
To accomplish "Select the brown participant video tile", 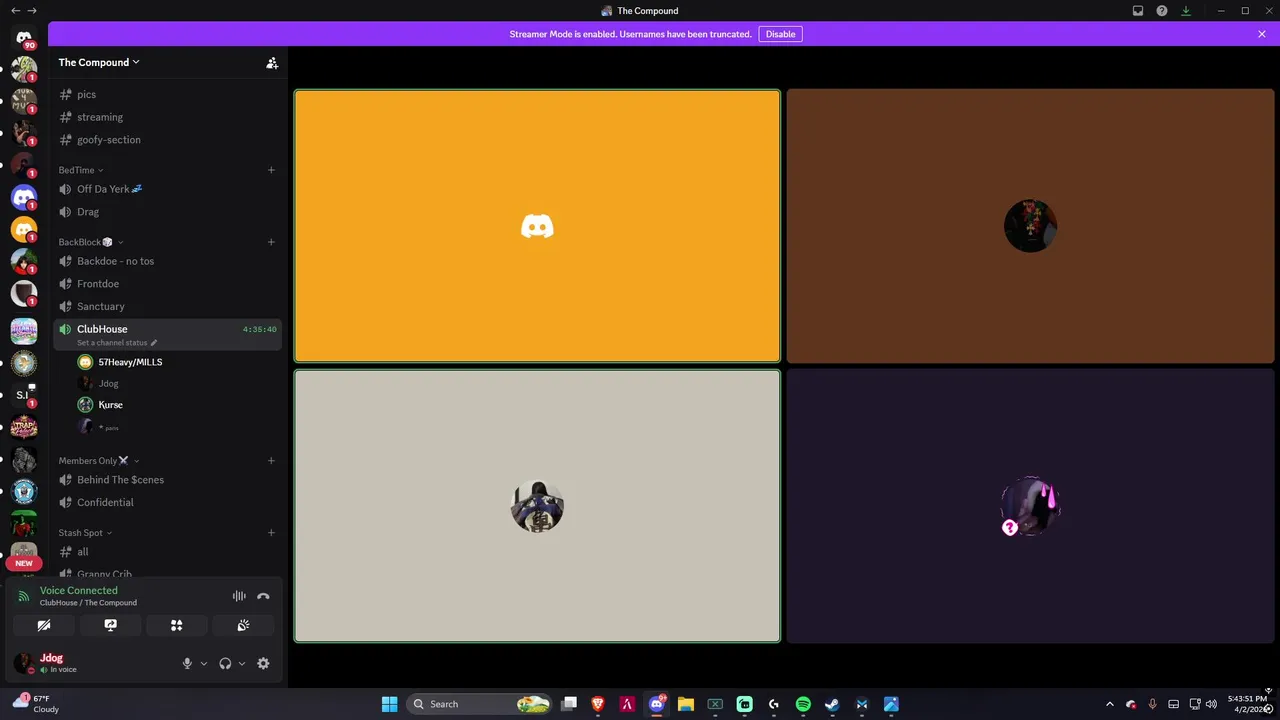I will (x=1030, y=226).
